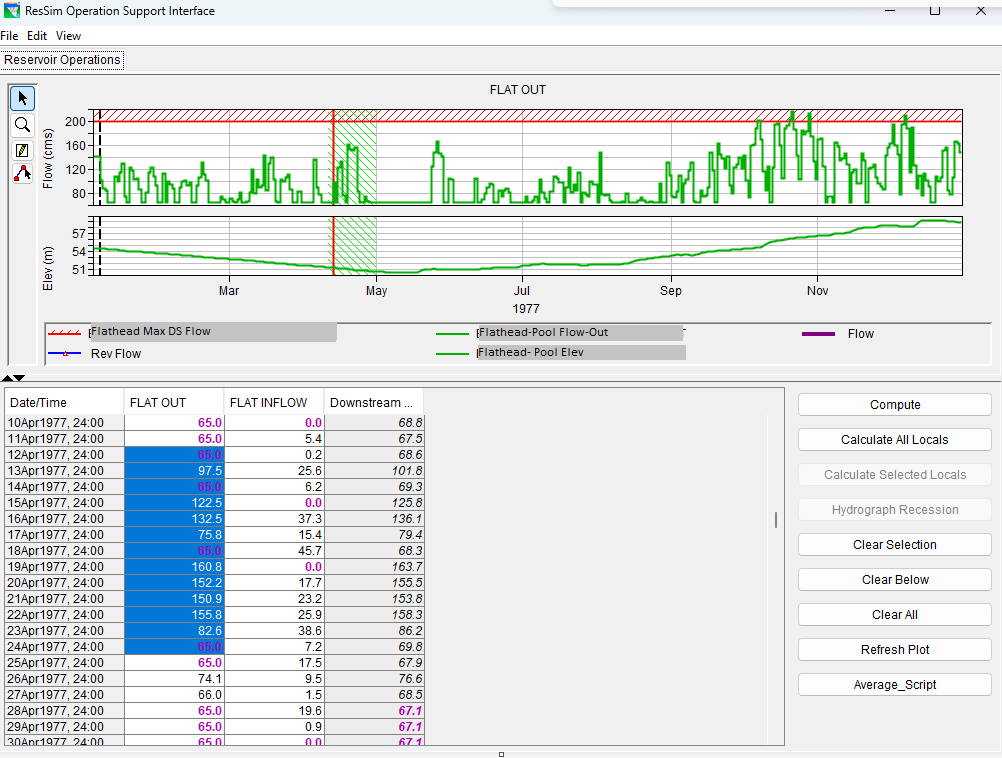Screen dimensions: 1002x758
Task: Open the Edit menu
Action: [x=37, y=36]
